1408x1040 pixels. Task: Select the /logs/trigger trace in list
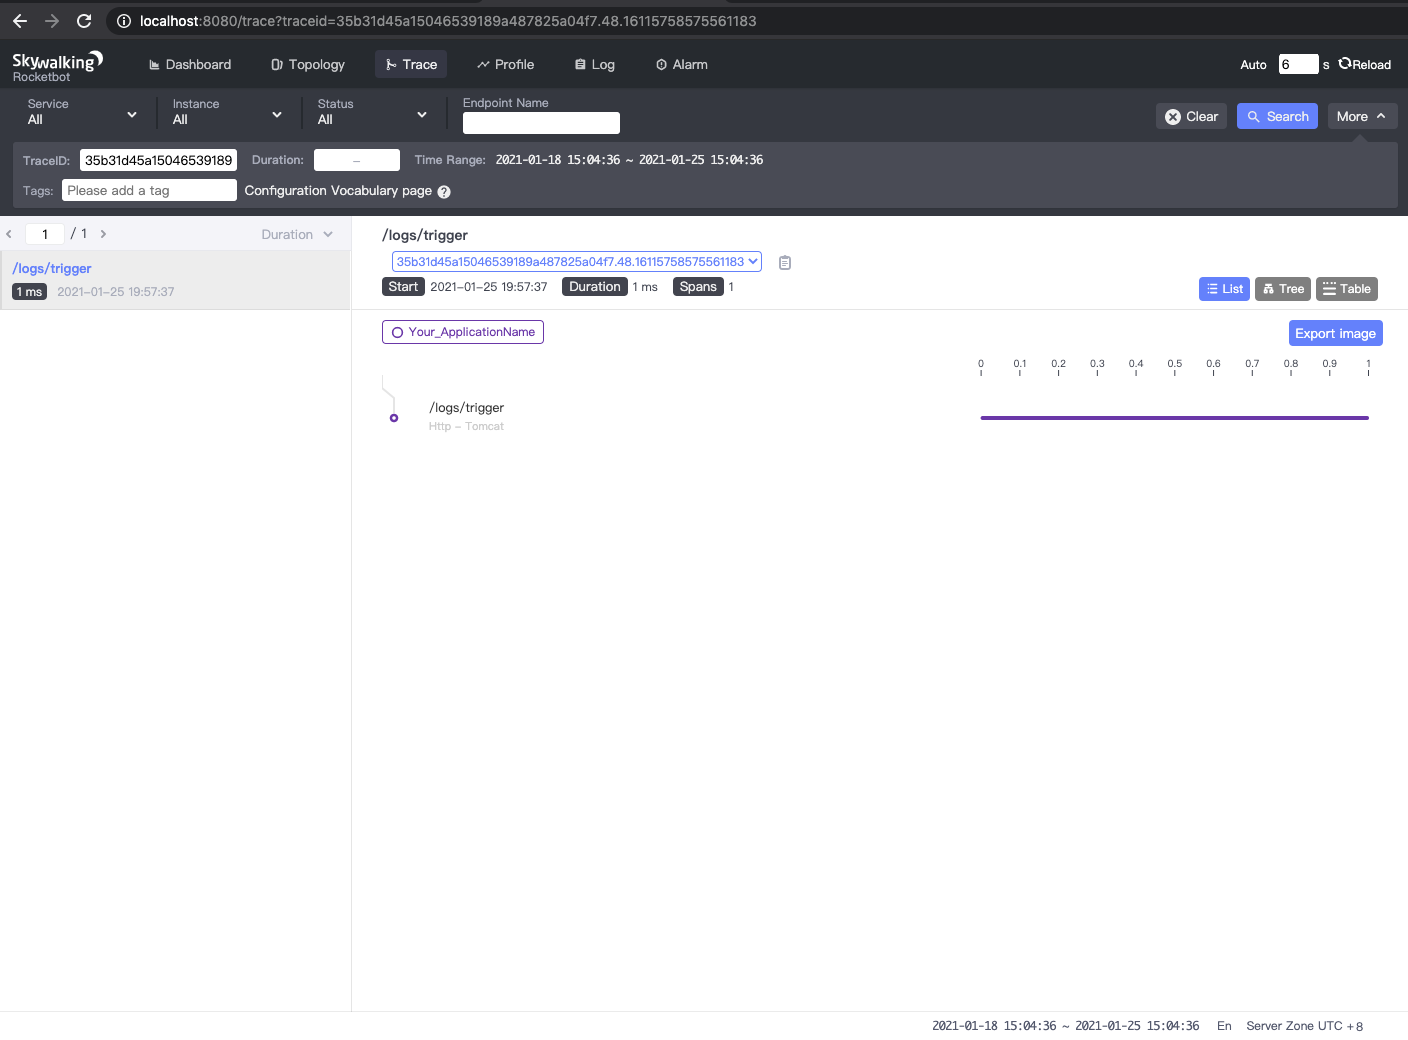(x=176, y=280)
